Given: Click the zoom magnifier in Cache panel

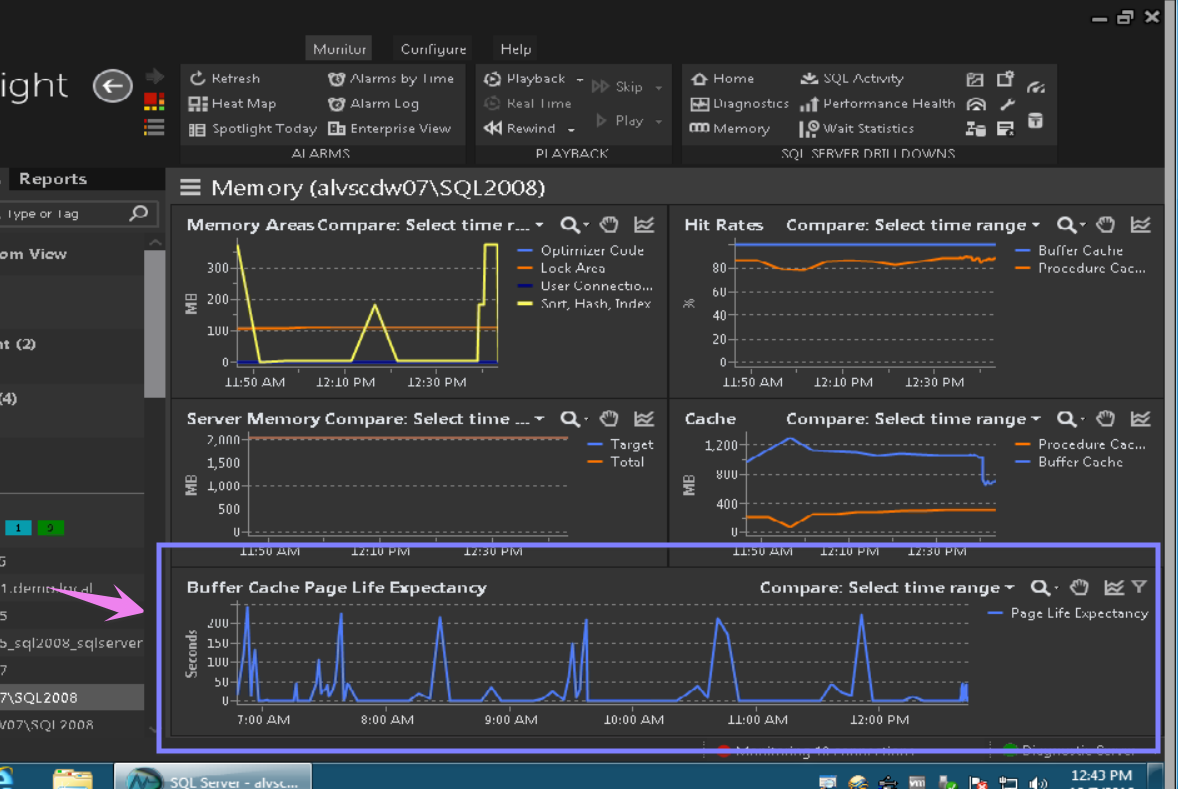Looking at the screenshot, I should tap(1067, 419).
